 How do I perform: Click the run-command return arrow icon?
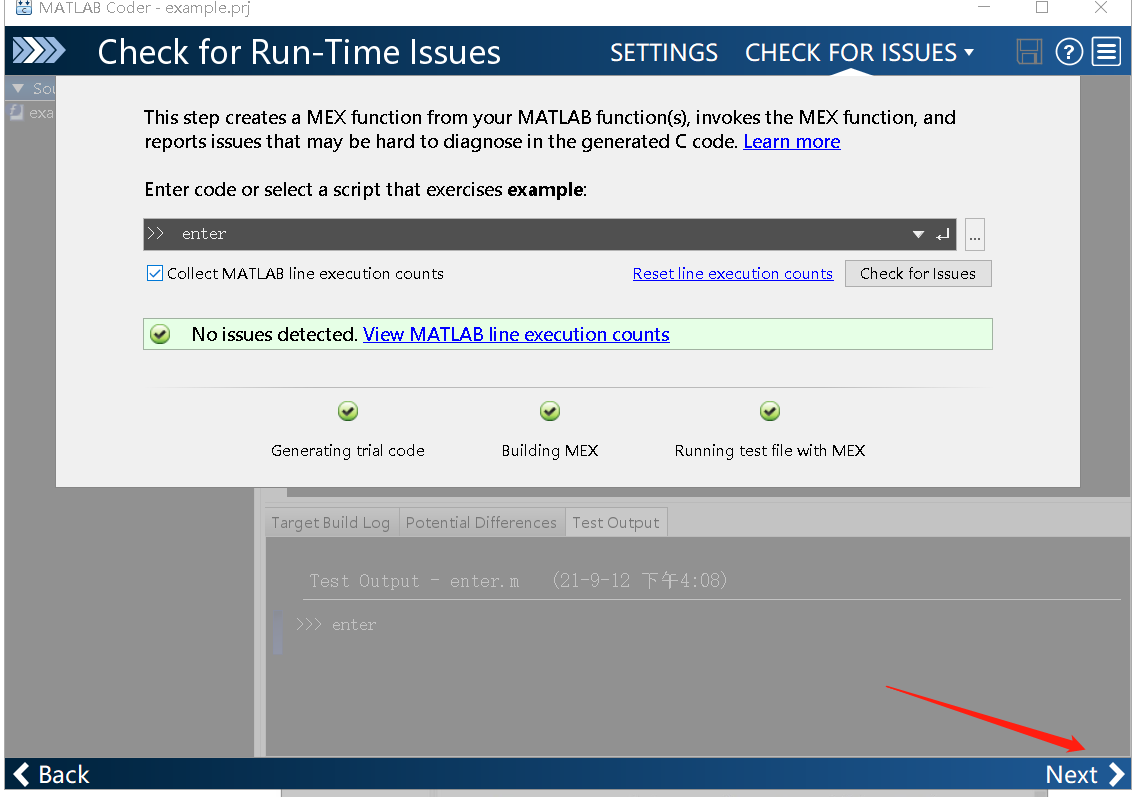(943, 234)
